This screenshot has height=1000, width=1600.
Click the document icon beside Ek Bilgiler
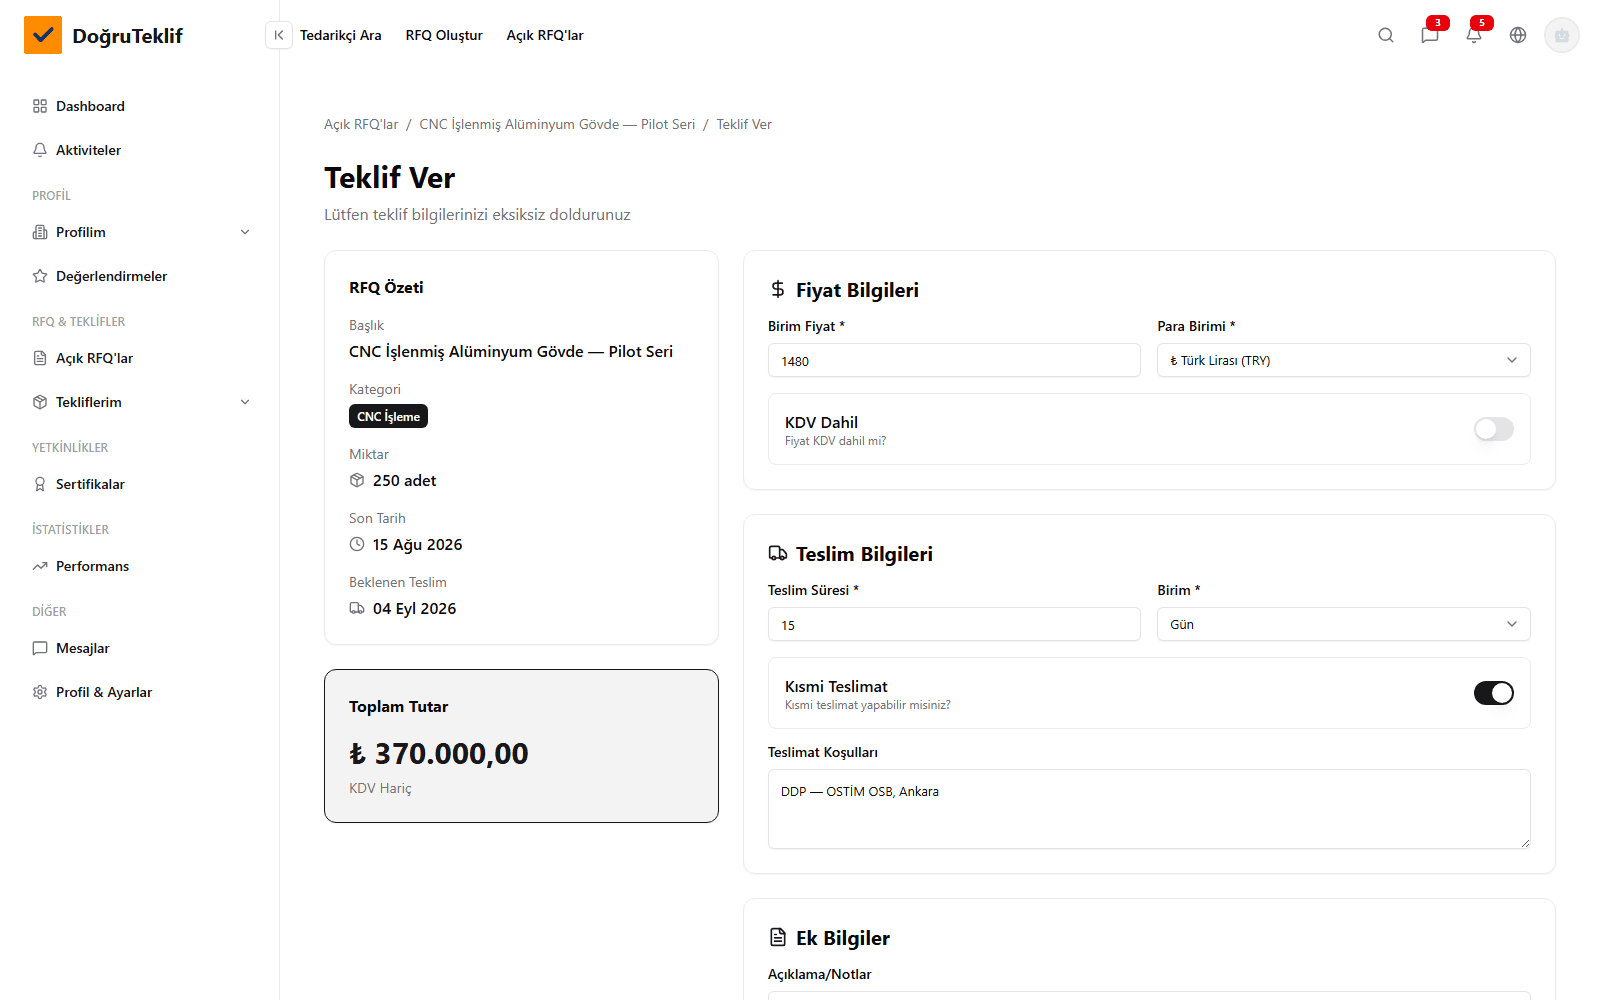click(778, 937)
